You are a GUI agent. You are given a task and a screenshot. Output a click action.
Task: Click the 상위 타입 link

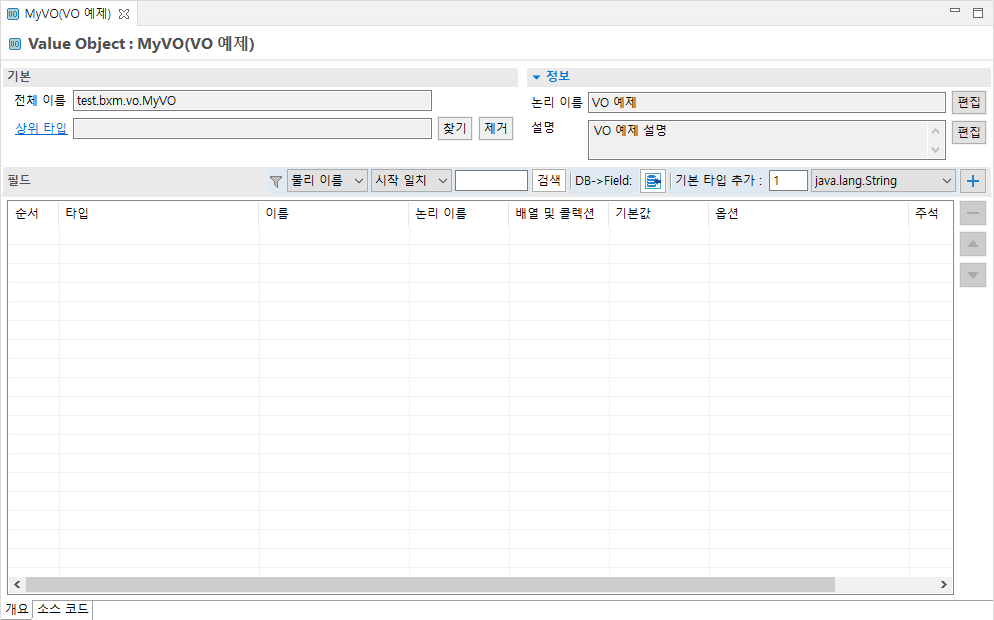41,128
